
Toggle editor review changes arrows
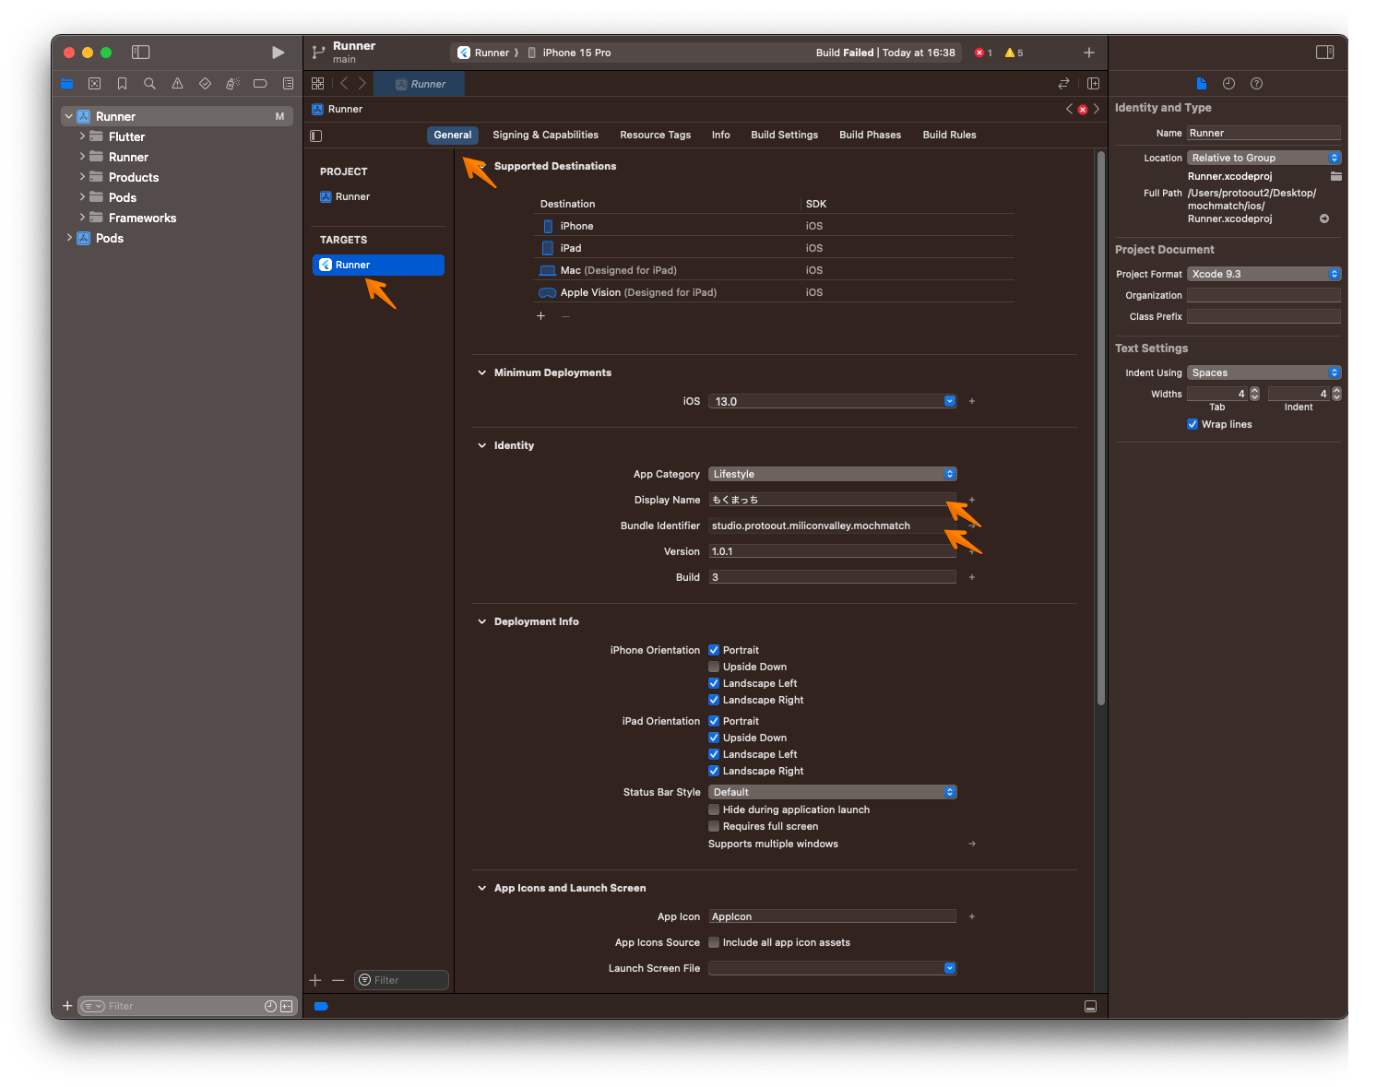point(1064,84)
